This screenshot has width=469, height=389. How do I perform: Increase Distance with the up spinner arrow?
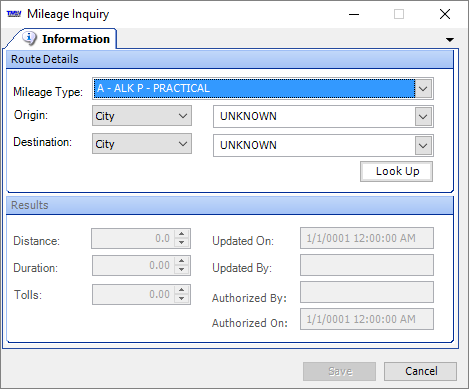[181, 234]
